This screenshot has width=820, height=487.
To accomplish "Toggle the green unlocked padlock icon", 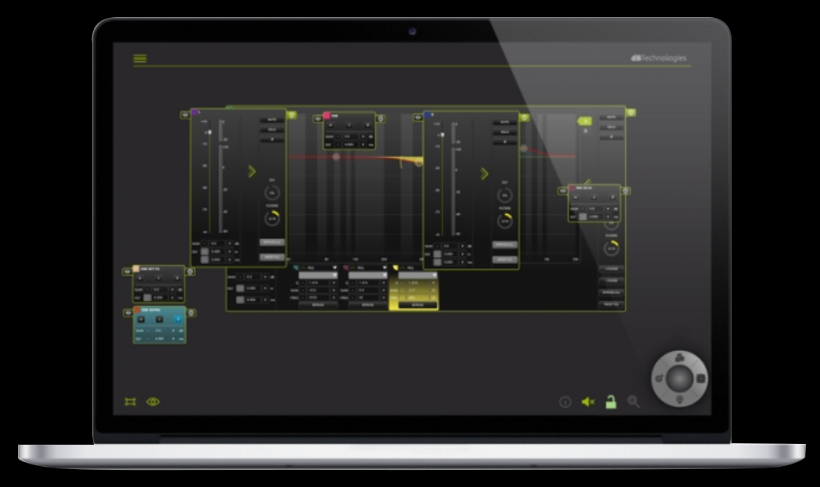I will (x=611, y=402).
